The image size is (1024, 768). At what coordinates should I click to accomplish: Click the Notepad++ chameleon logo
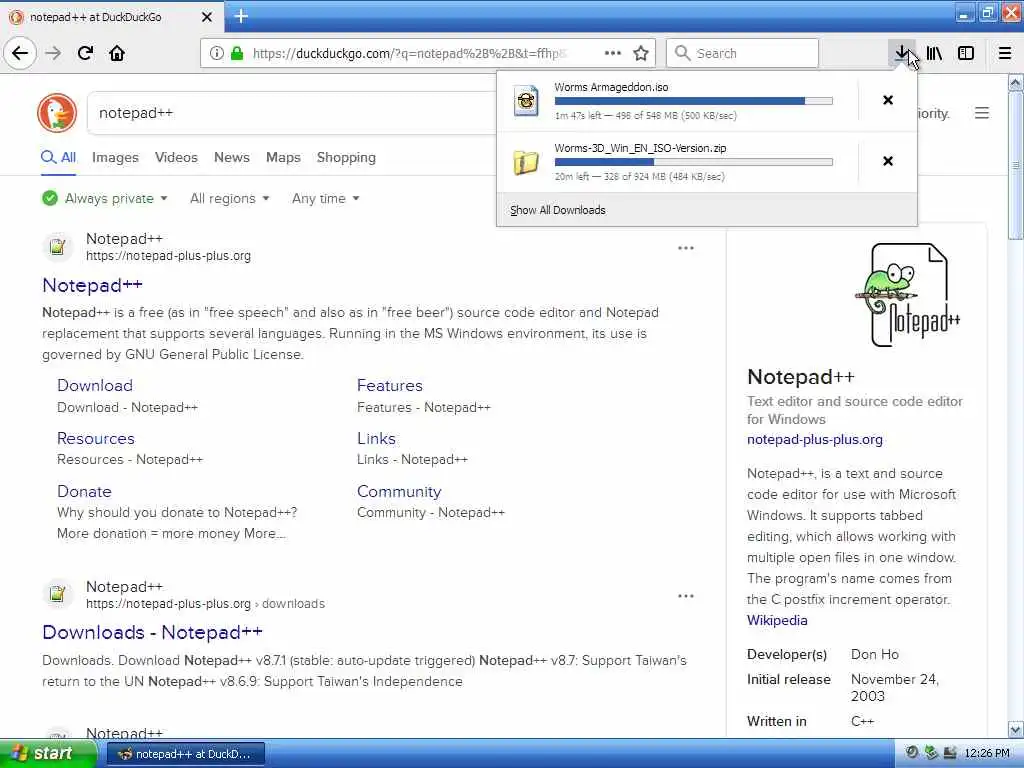tap(908, 295)
